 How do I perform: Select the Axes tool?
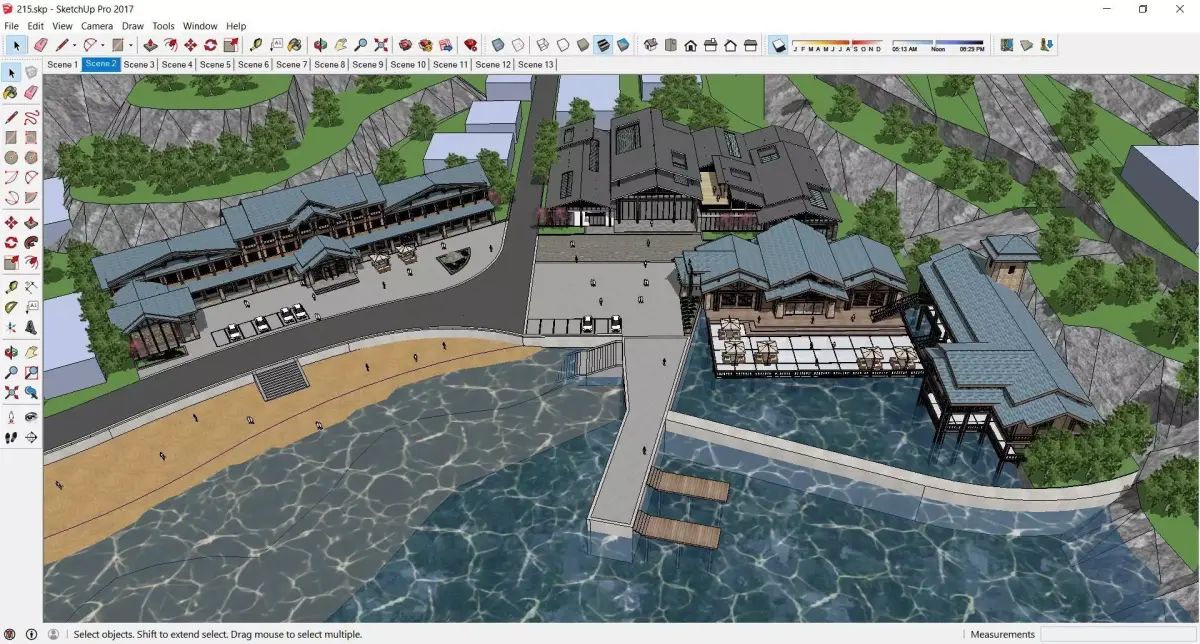[11, 326]
